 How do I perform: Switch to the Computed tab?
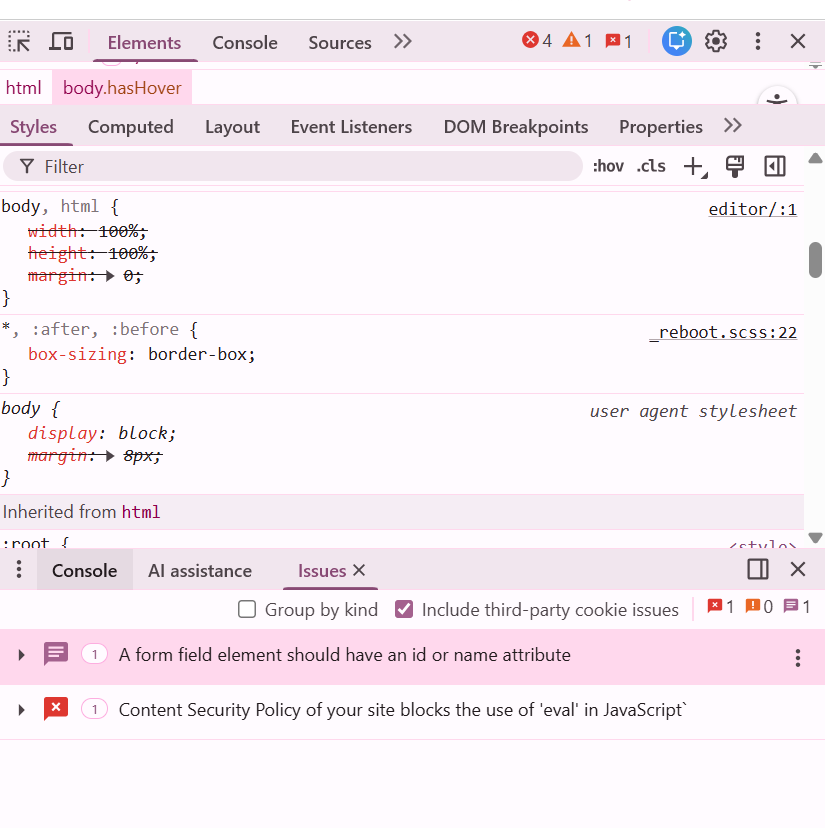(x=130, y=127)
